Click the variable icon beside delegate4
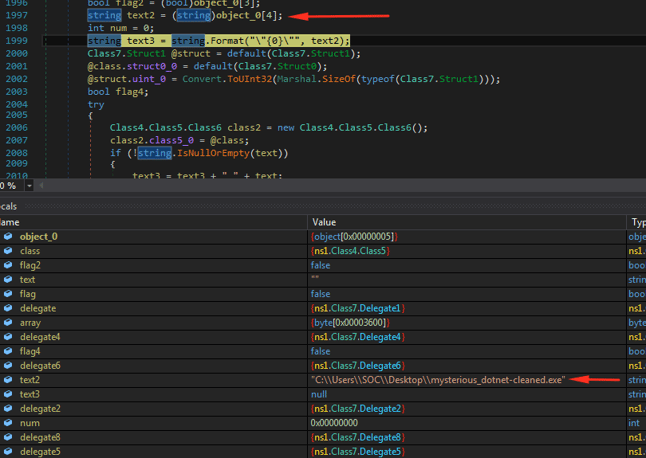 (8, 337)
